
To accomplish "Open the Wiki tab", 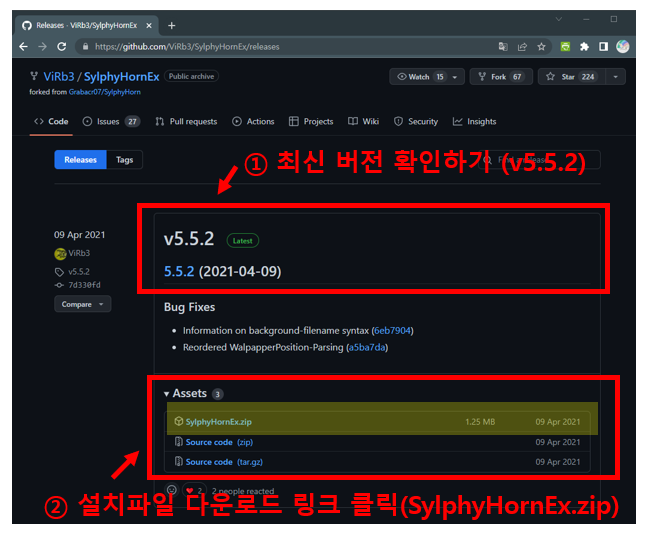I will (x=363, y=122).
